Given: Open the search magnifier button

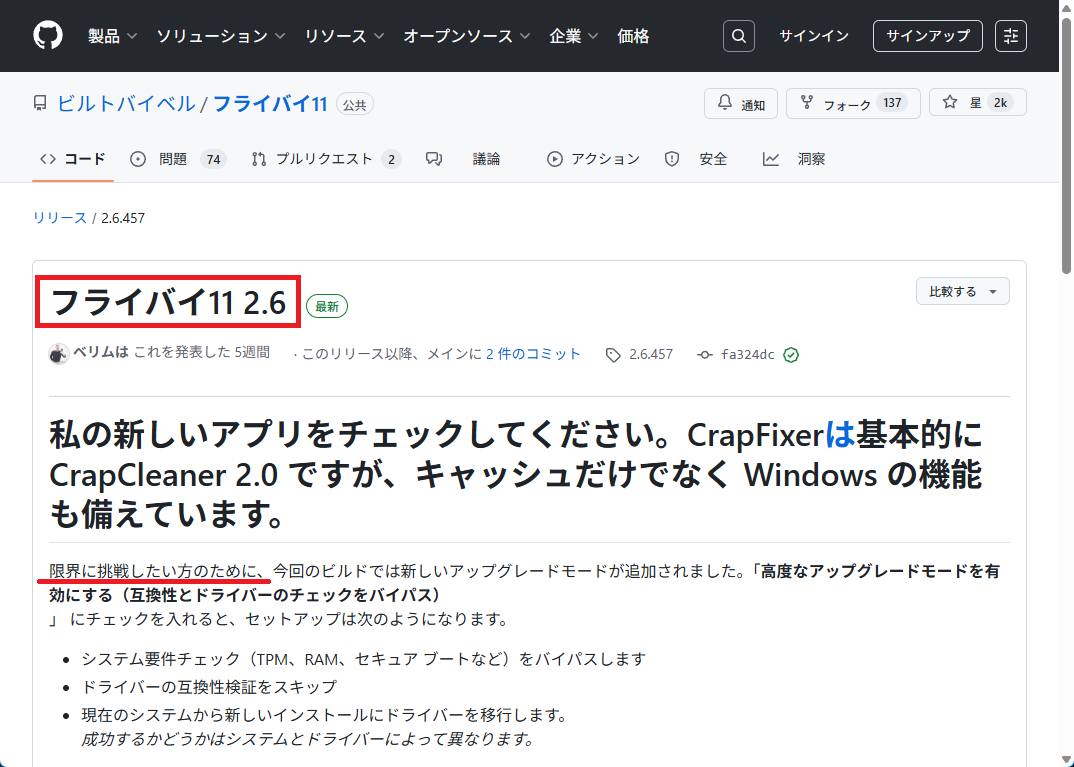Looking at the screenshot, I should coord(738,36).
